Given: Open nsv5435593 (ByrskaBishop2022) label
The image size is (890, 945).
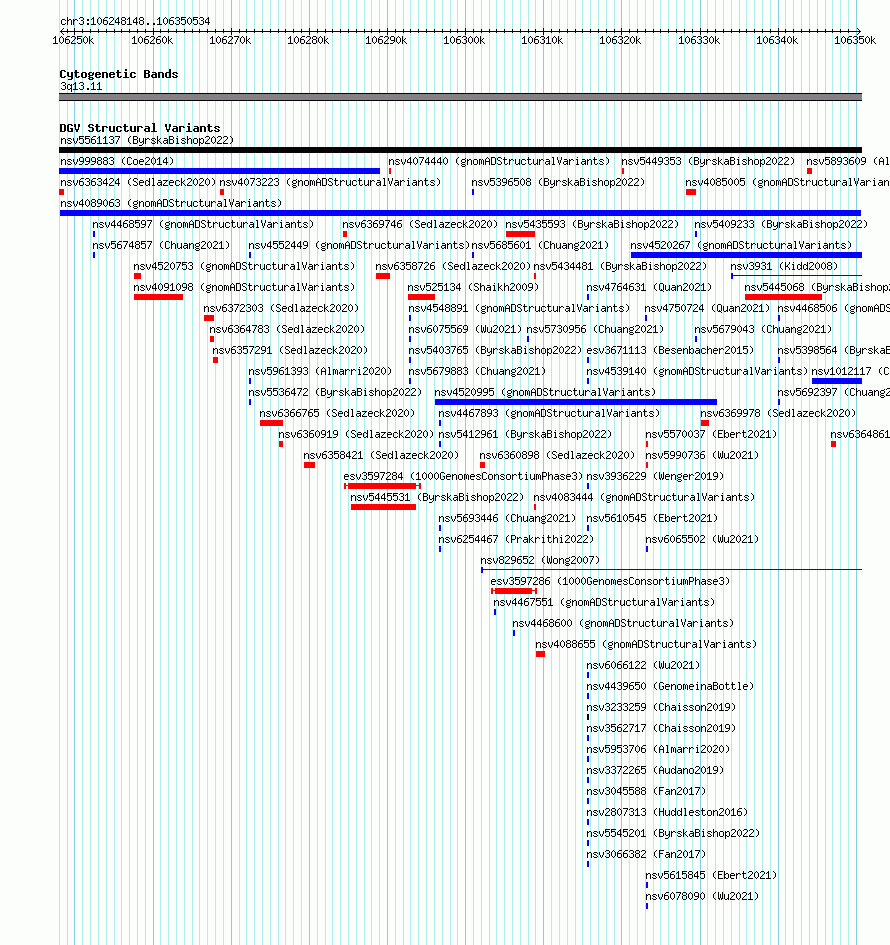Looking at the screenshot, I should coord(592,224).
